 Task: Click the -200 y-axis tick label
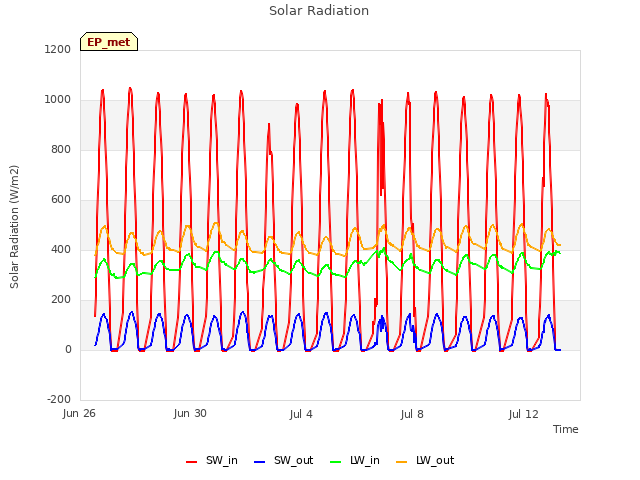(59, 400)
